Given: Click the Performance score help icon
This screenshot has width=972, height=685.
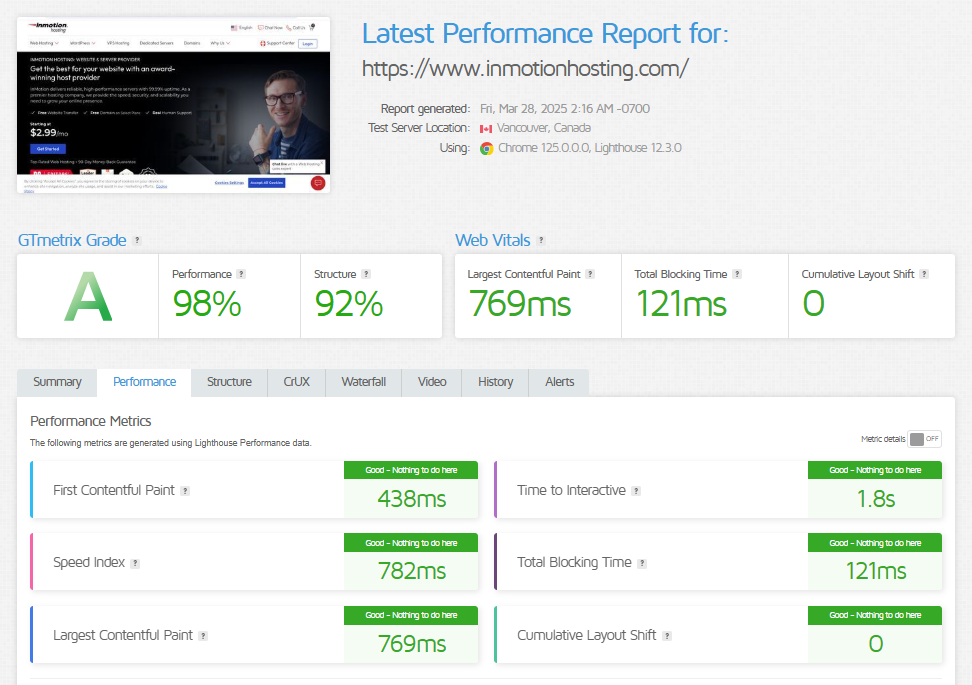Looking at the screenshot, I should click(241, 274).
